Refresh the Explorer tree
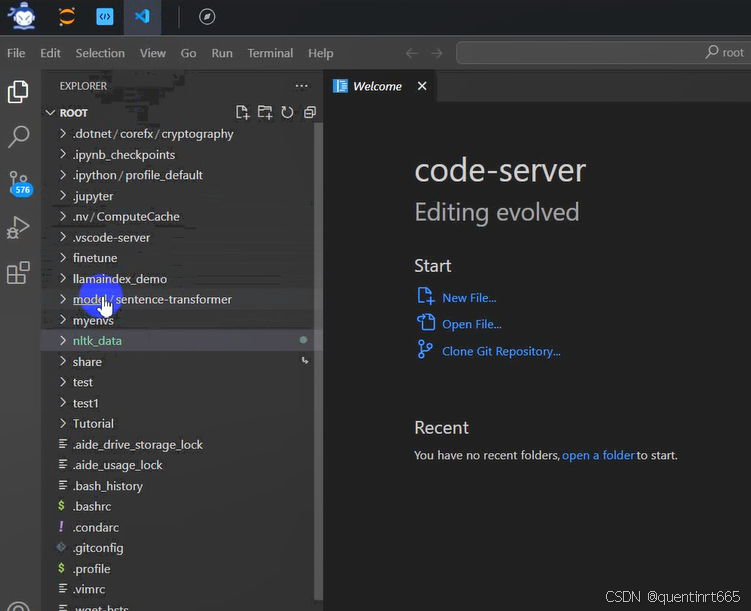 click(x=287, y=113)
